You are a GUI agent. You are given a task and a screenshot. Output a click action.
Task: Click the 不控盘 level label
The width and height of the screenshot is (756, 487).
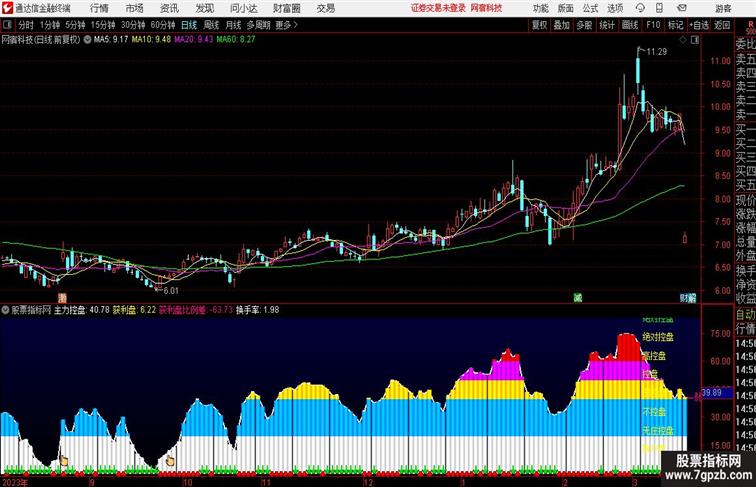(654, 412)
